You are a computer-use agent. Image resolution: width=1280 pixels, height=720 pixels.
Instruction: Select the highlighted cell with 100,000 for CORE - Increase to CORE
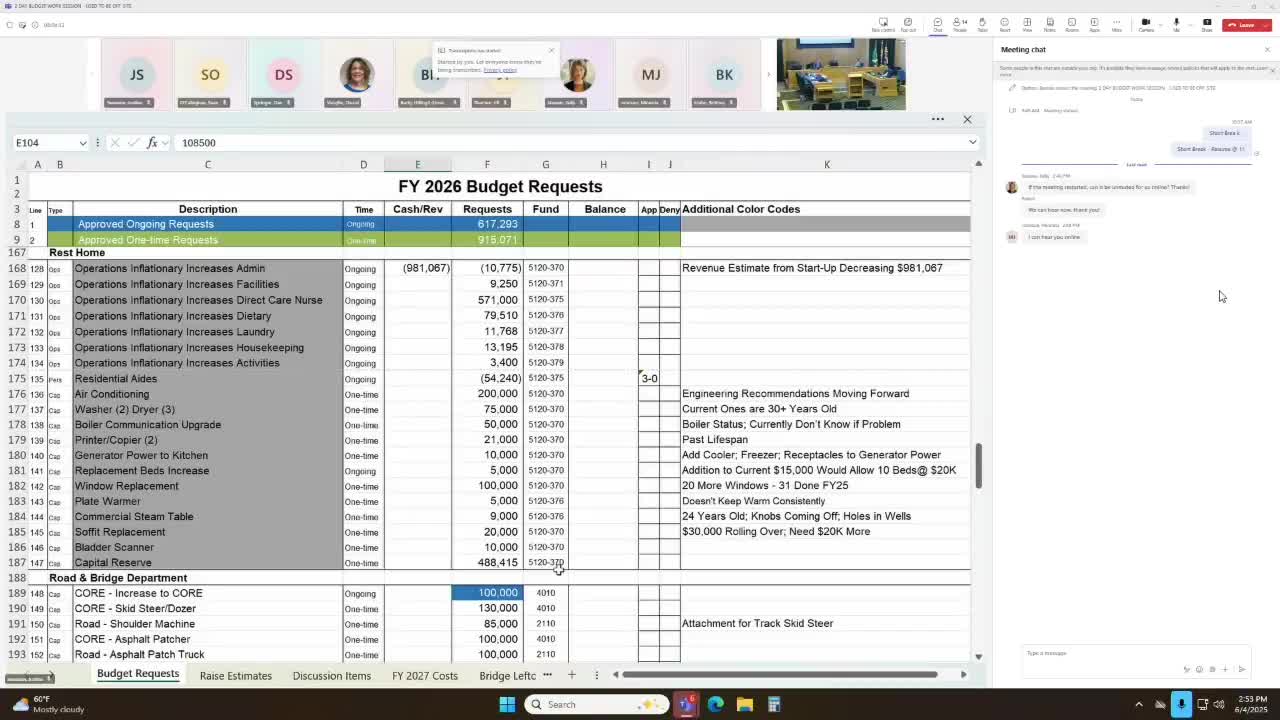click(487, 593)
